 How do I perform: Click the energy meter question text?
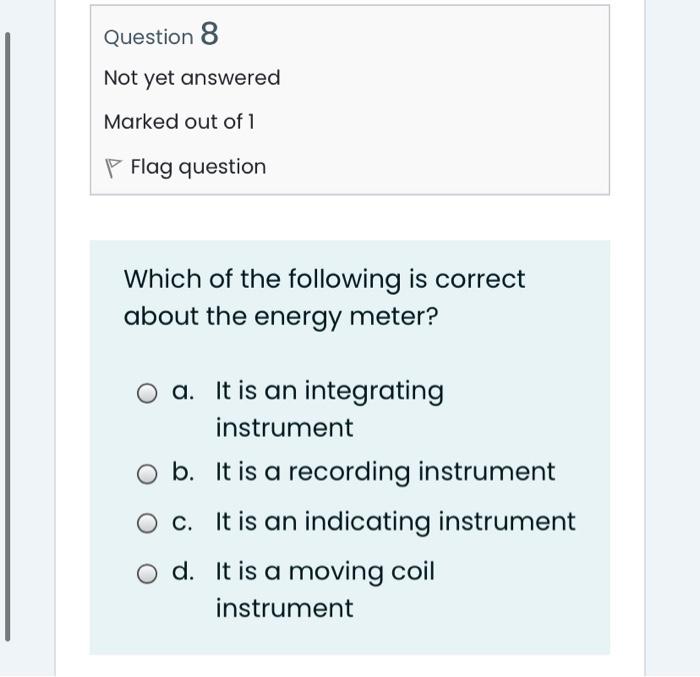[x=323, y=297]
